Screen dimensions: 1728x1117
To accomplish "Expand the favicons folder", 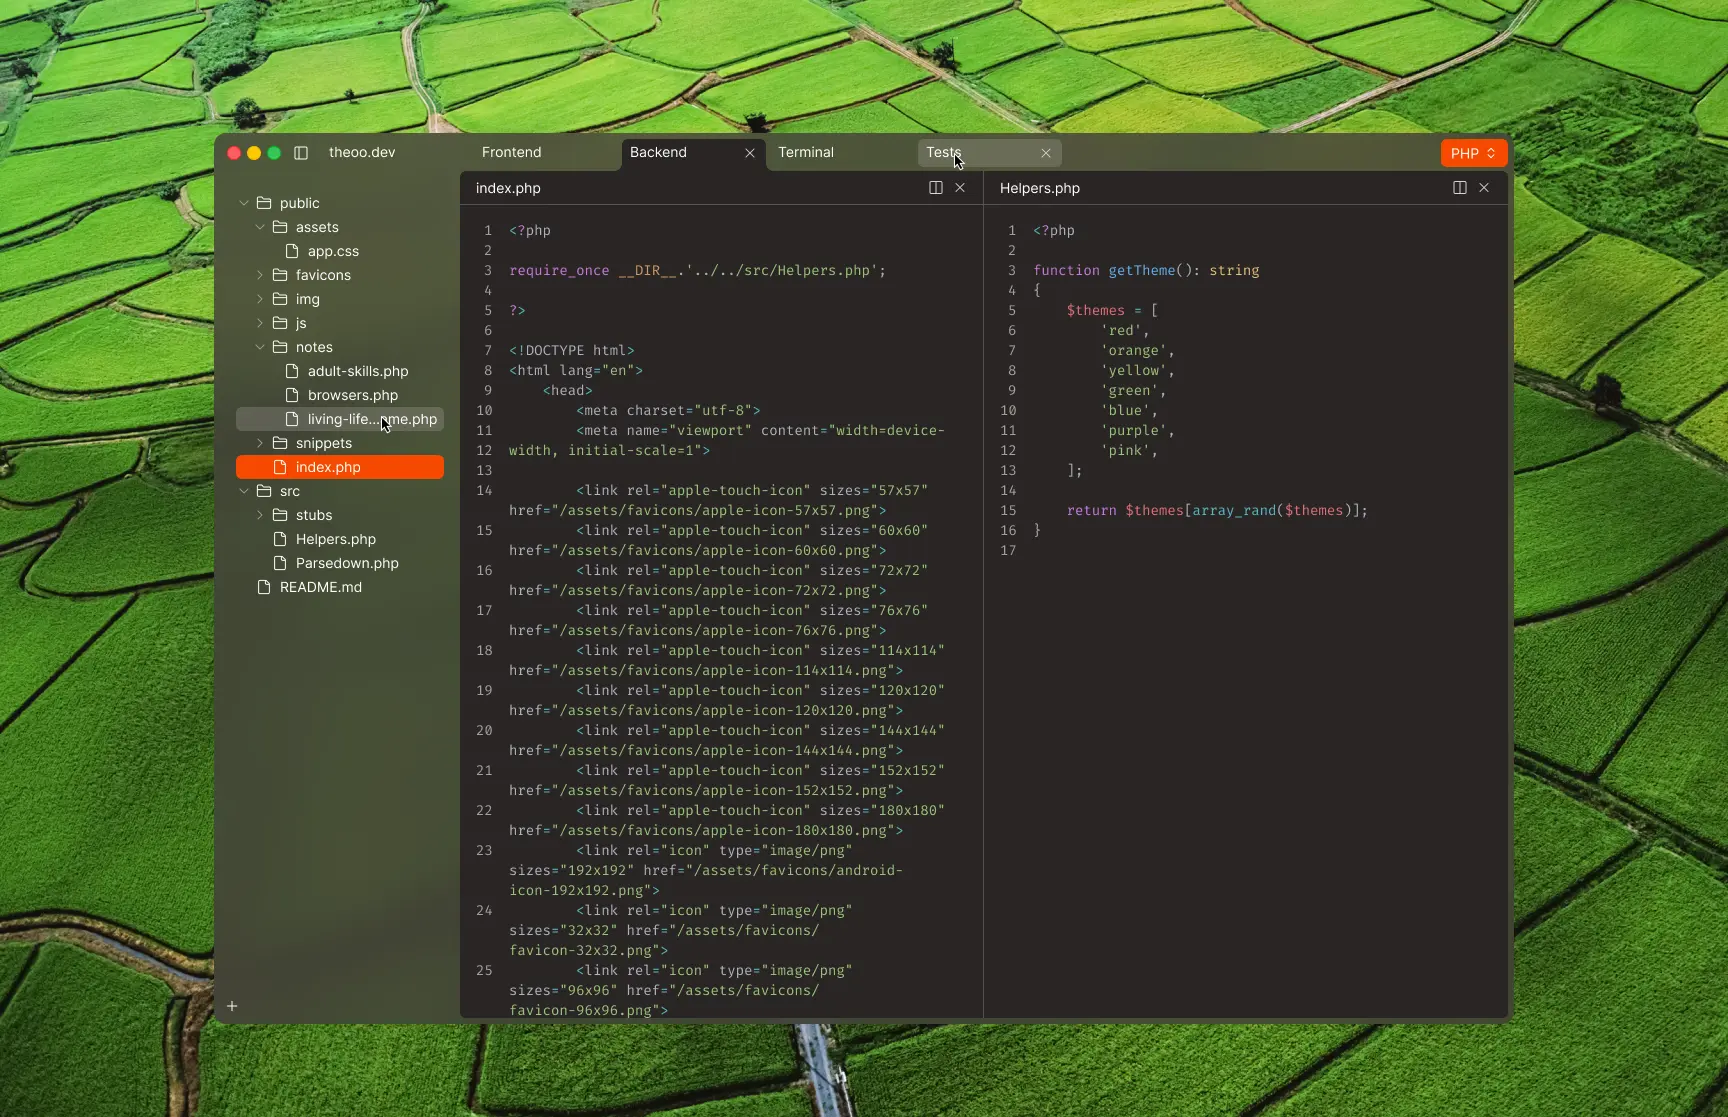I will click(x=260, y=275).
